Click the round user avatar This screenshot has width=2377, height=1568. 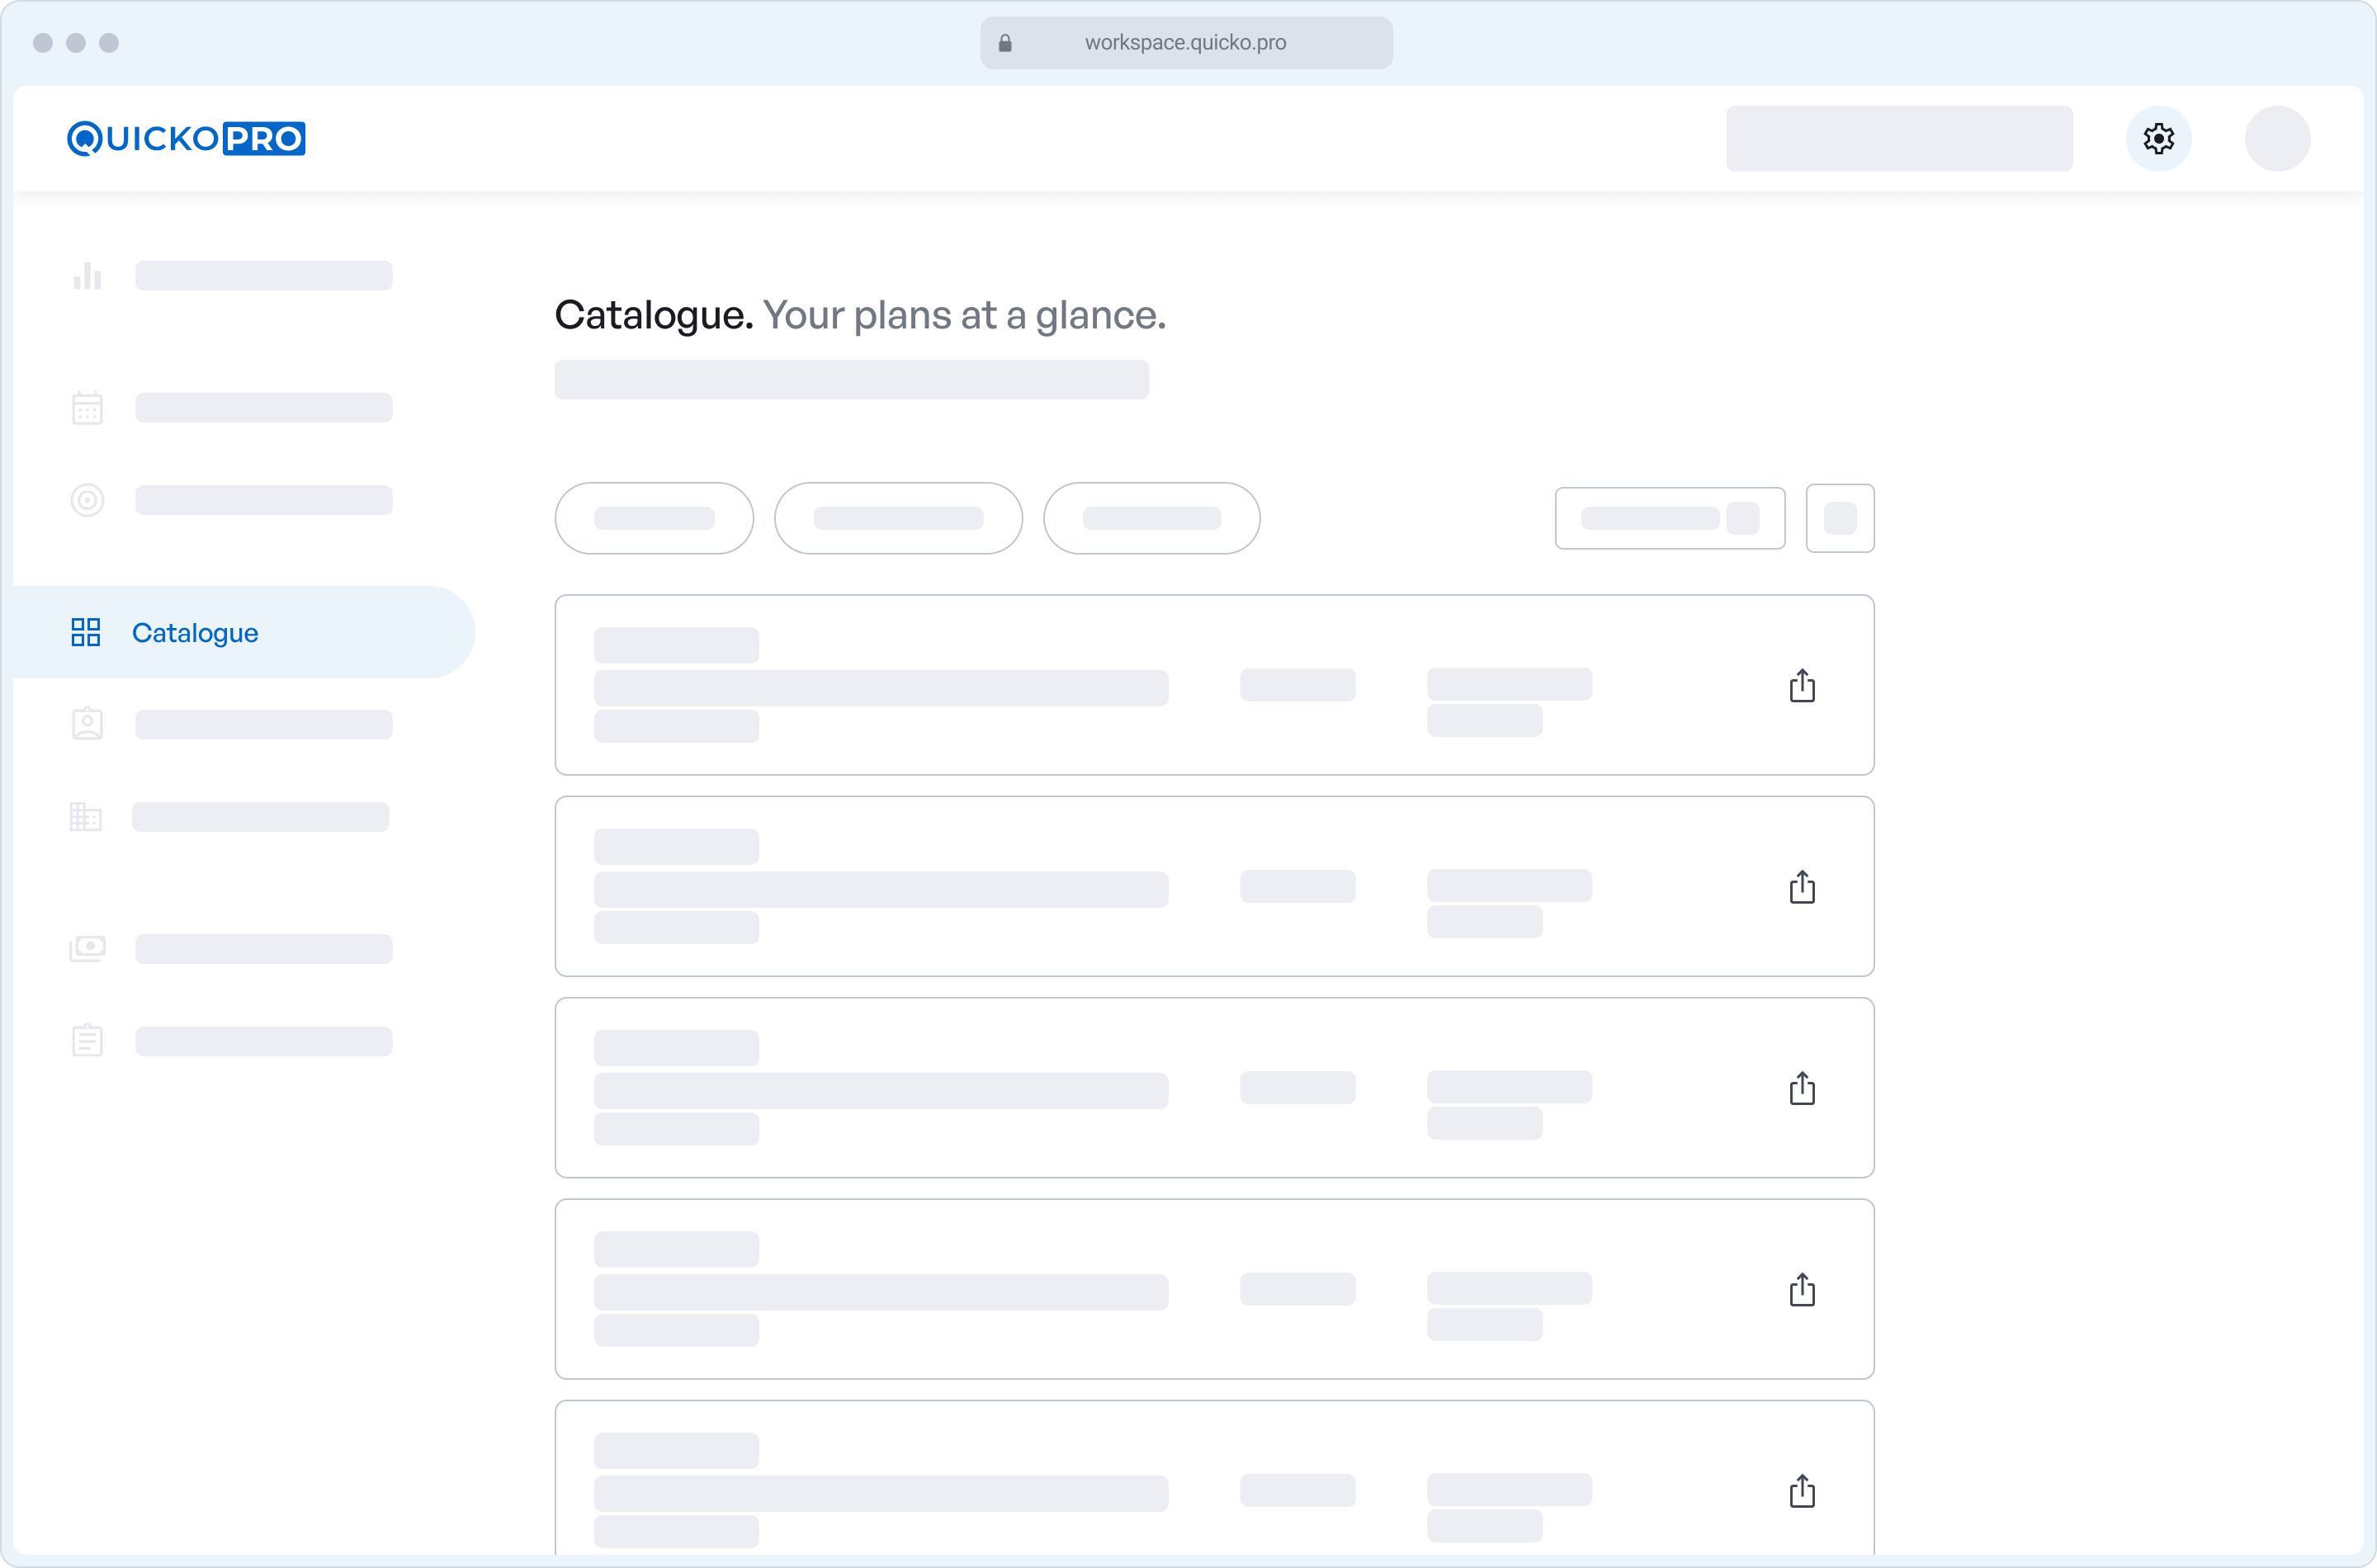click(x=2277, y=138)
